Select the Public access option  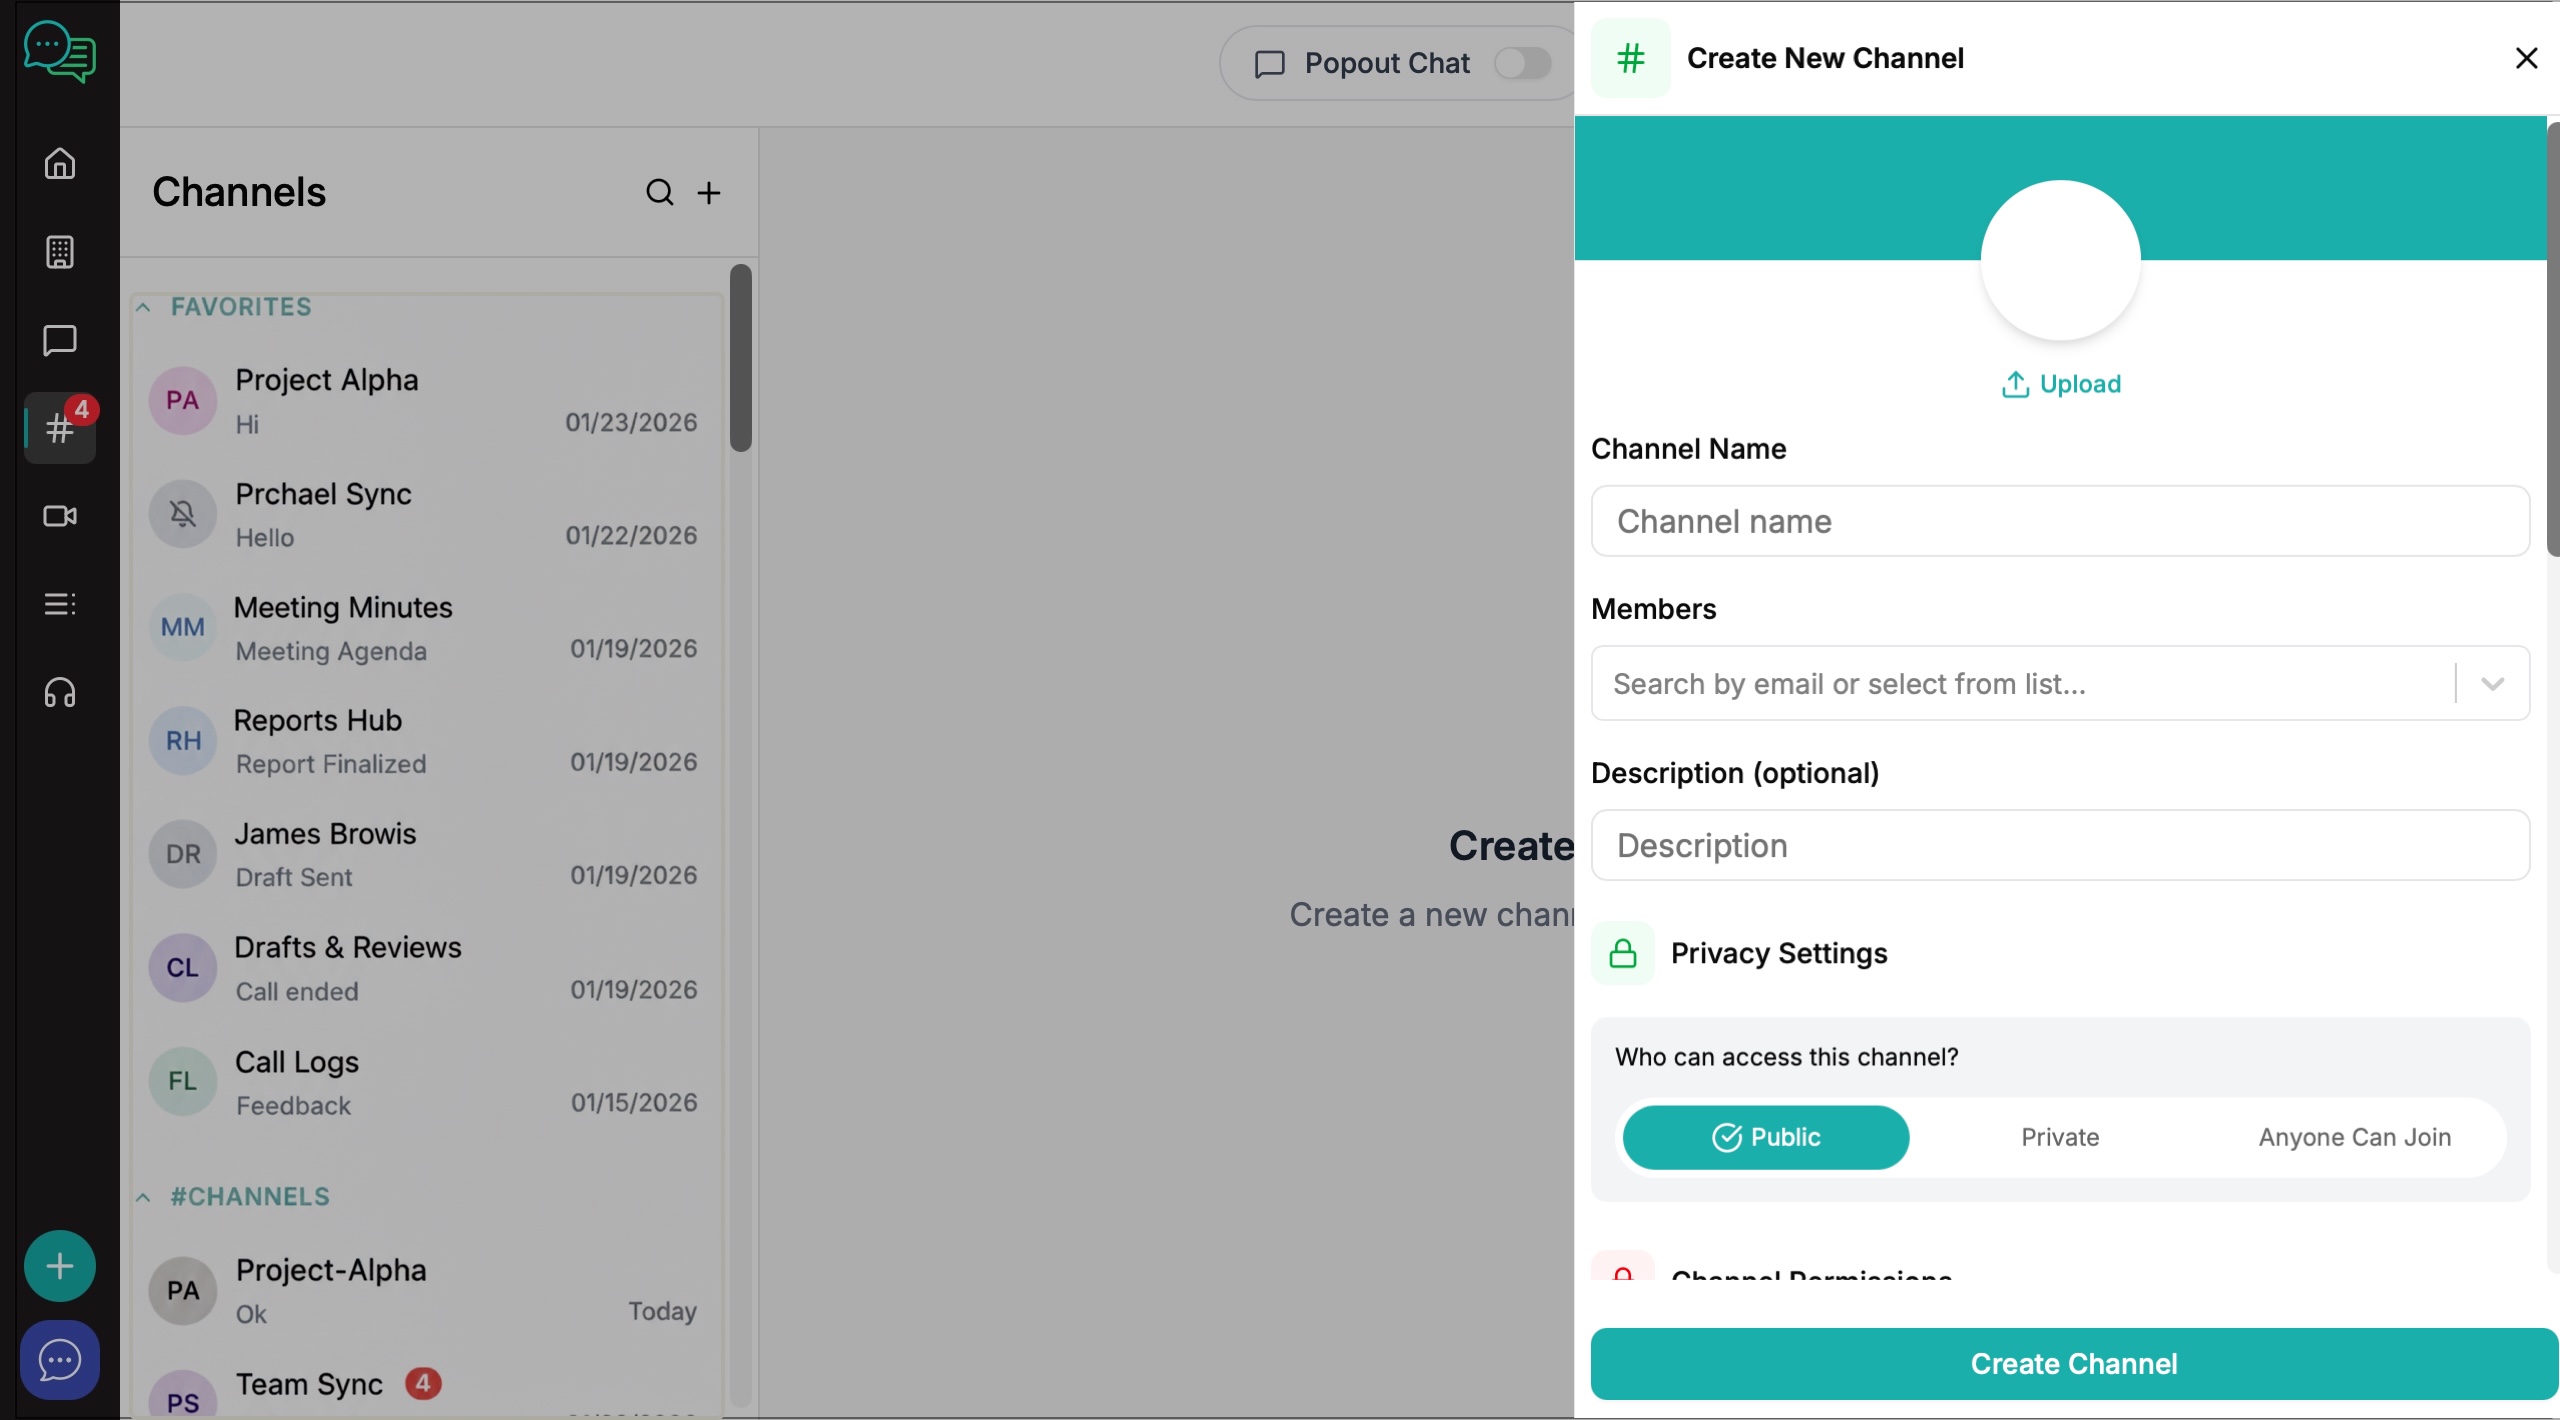(x=1766, y=1137)
